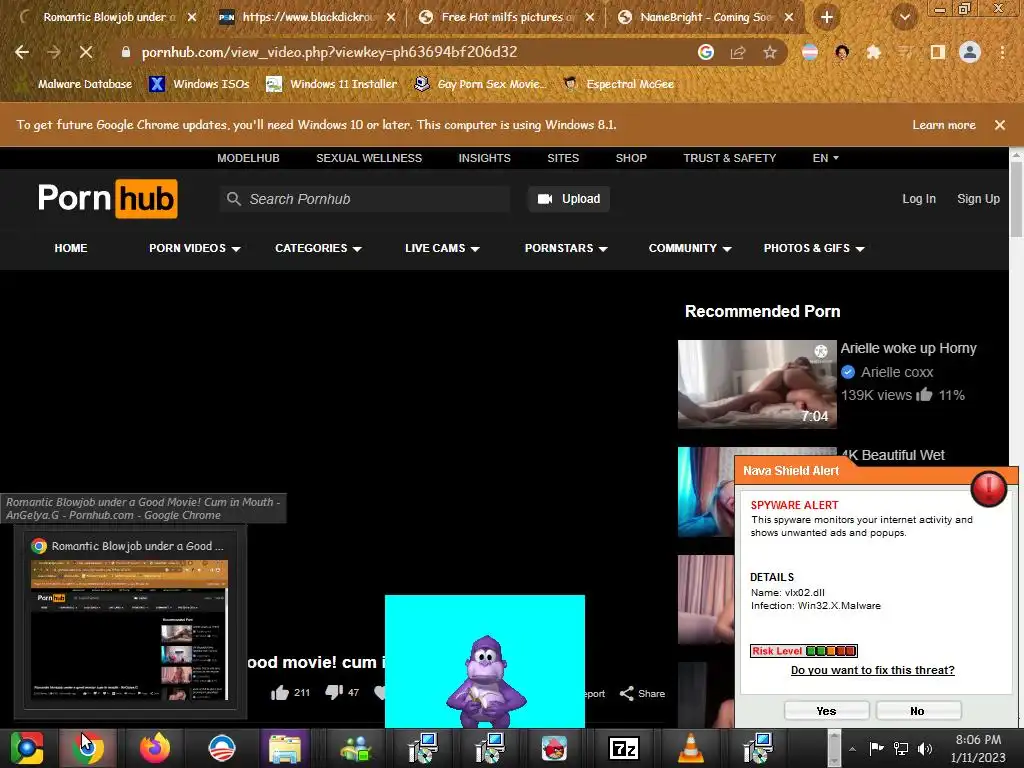Click the Upload button
Screen dimensions: 1024x768
pos(569,199)
